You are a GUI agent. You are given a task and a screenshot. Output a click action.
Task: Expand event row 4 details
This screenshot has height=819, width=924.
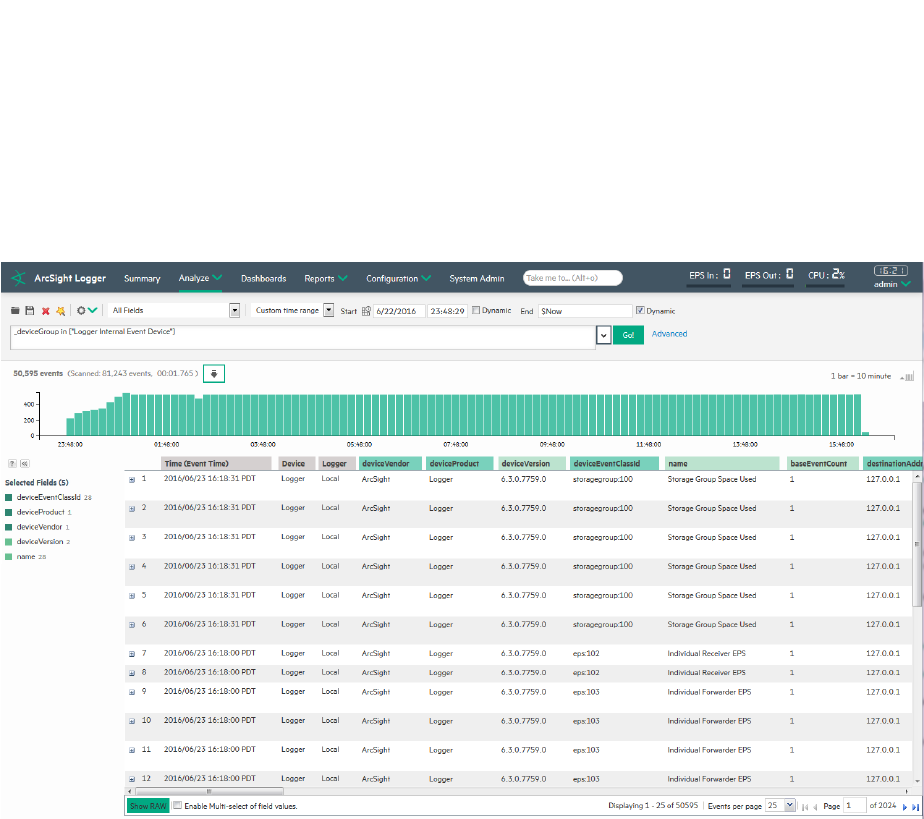[132, 567]
